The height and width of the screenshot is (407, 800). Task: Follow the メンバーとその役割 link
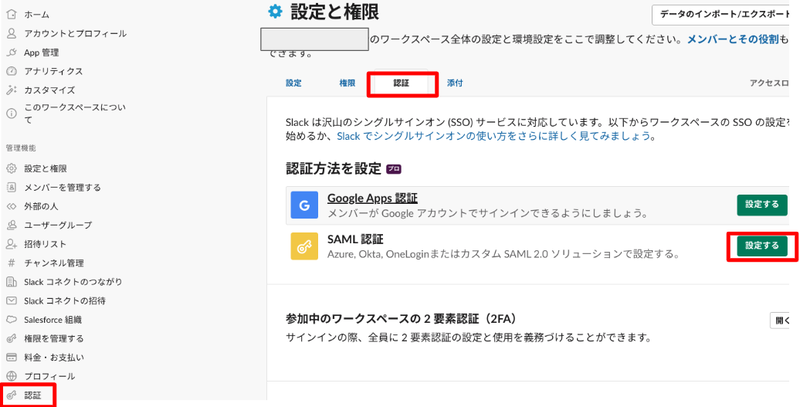coord(733,39)
